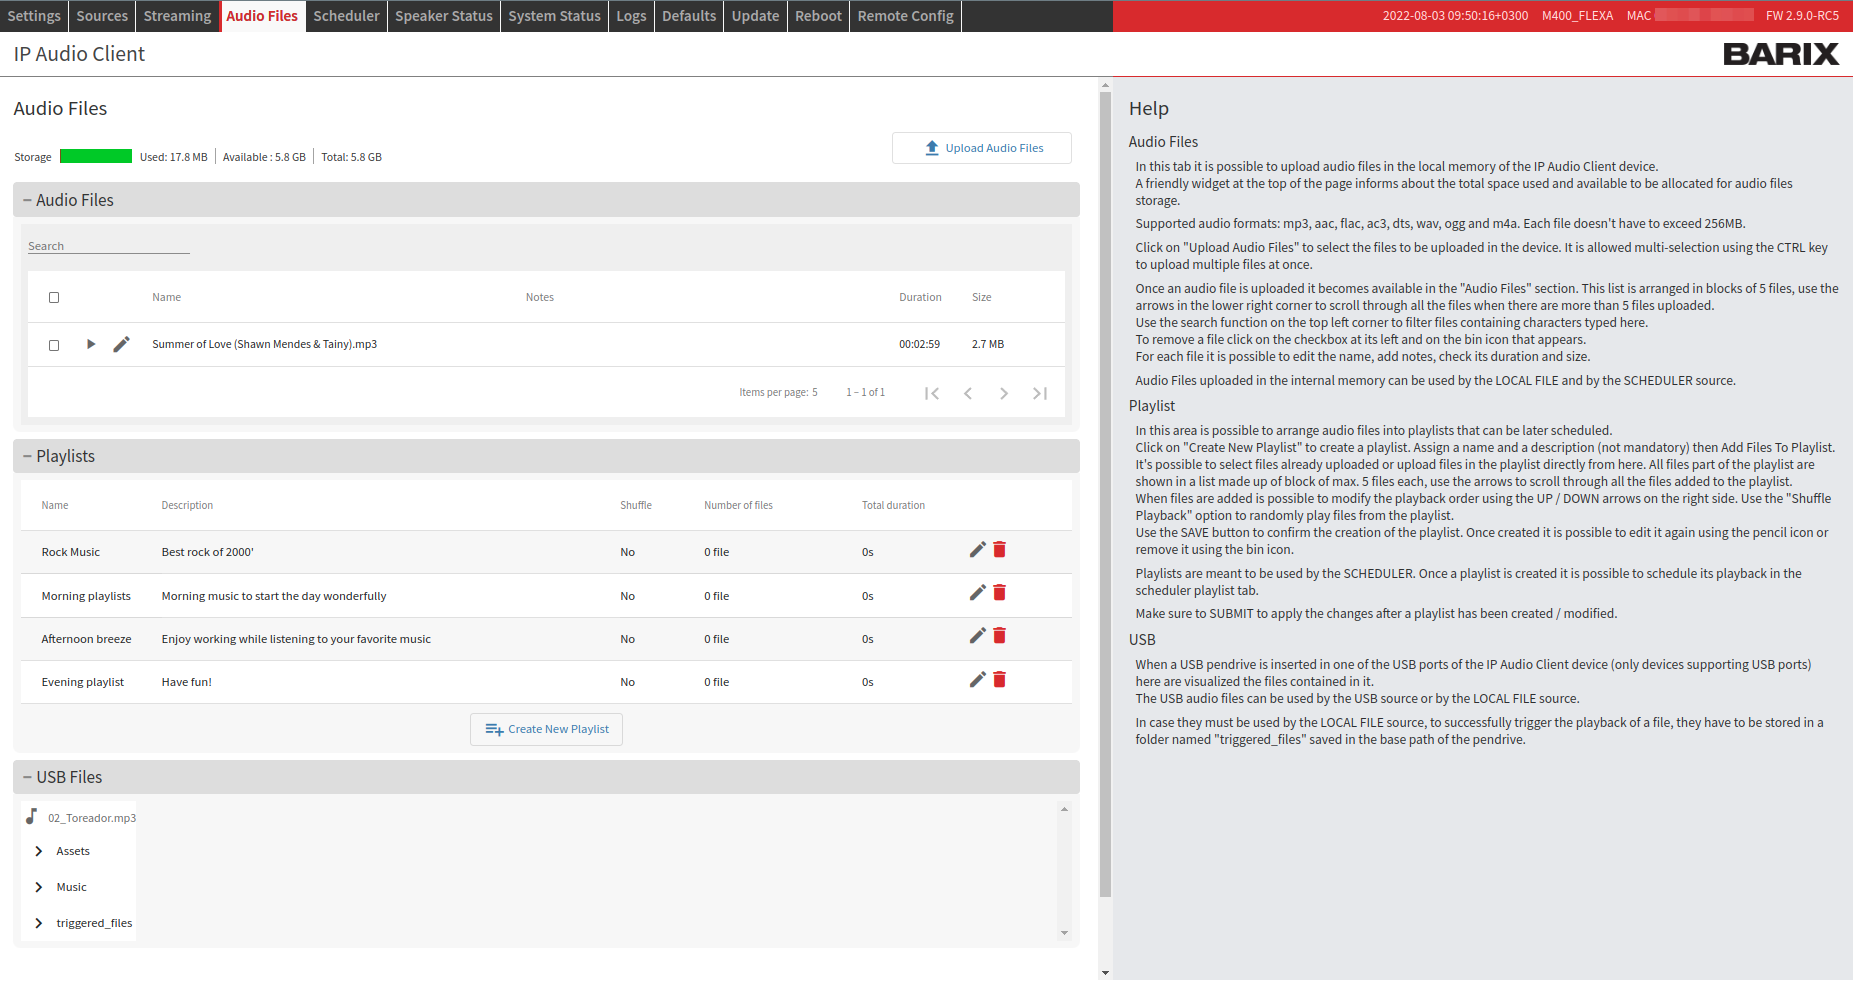The width and height of the screenshot is (1854, 982).
Task: Expand the Assets USB folder
Action: [39, 851]
